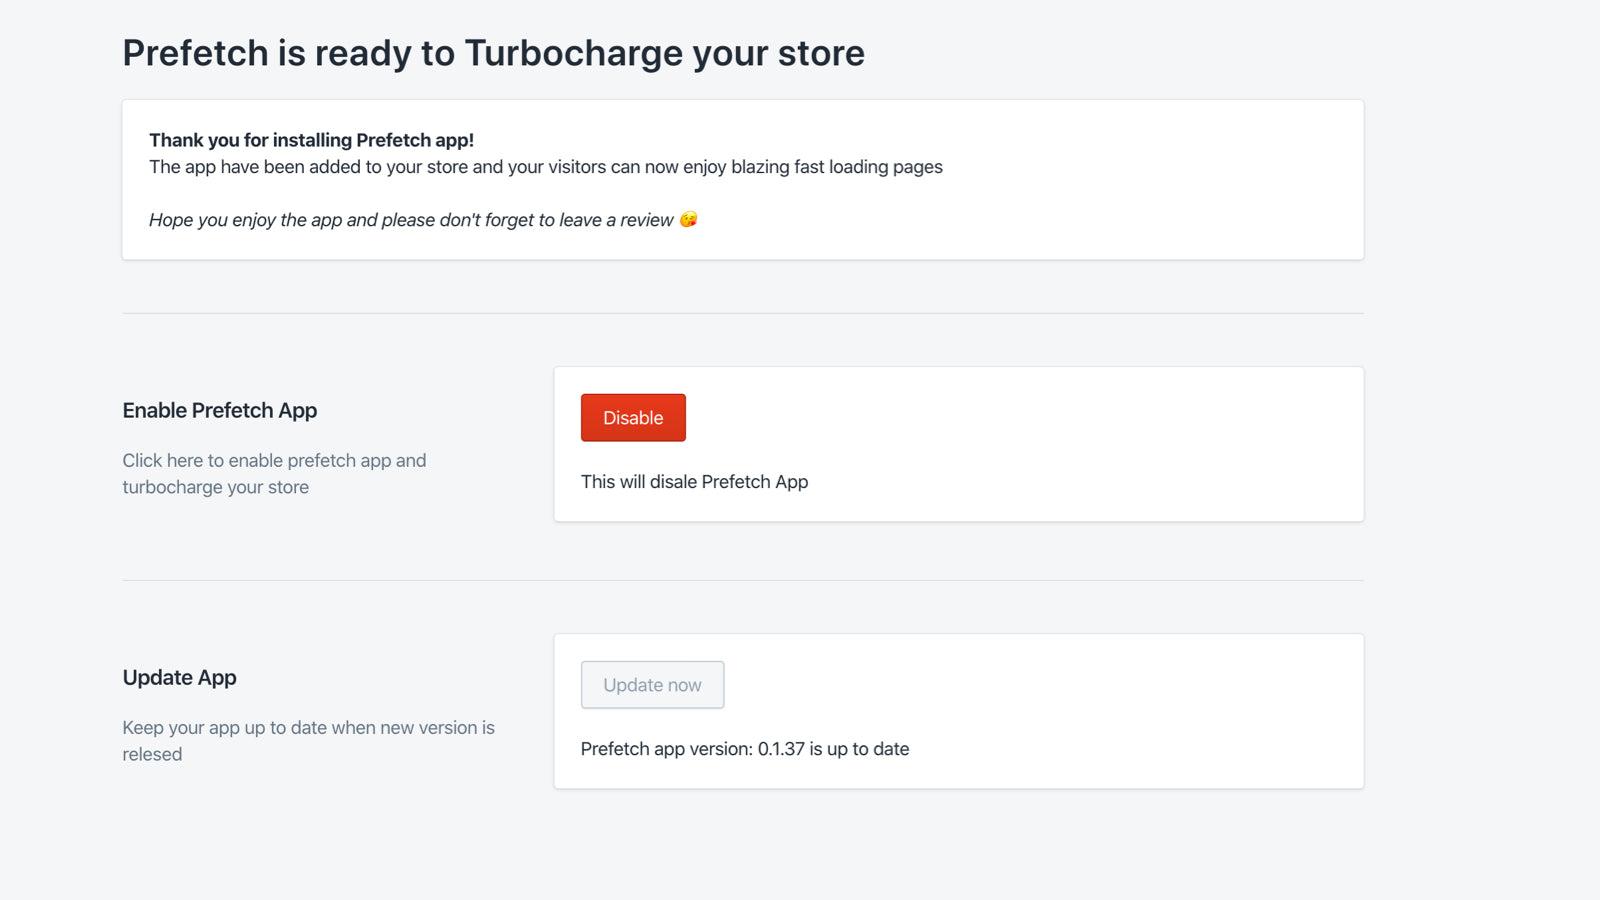Click the thank you message card
Viewport: 1600px width, 900px height.
742,178
